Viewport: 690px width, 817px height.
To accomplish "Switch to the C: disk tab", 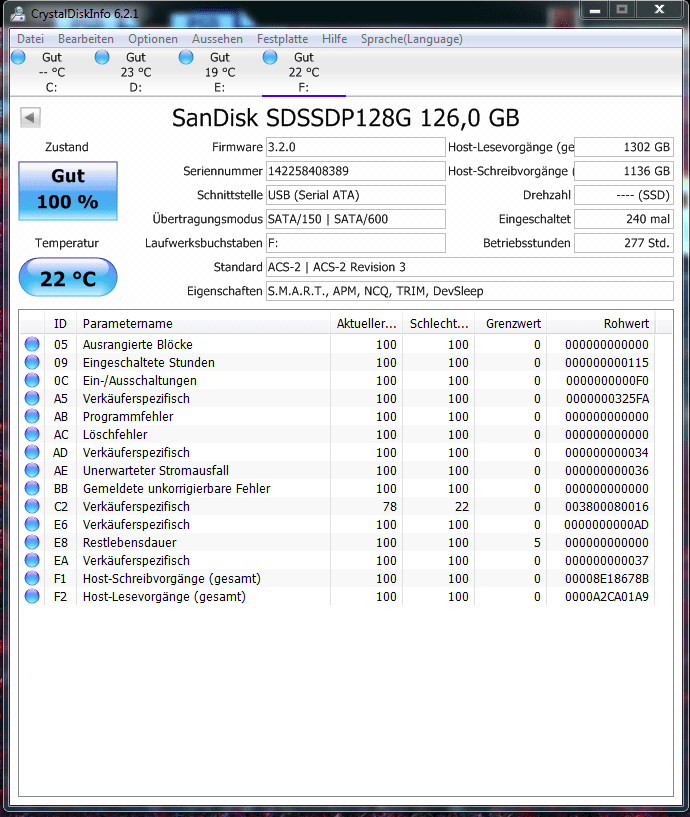I will click(x=52, y=72).
